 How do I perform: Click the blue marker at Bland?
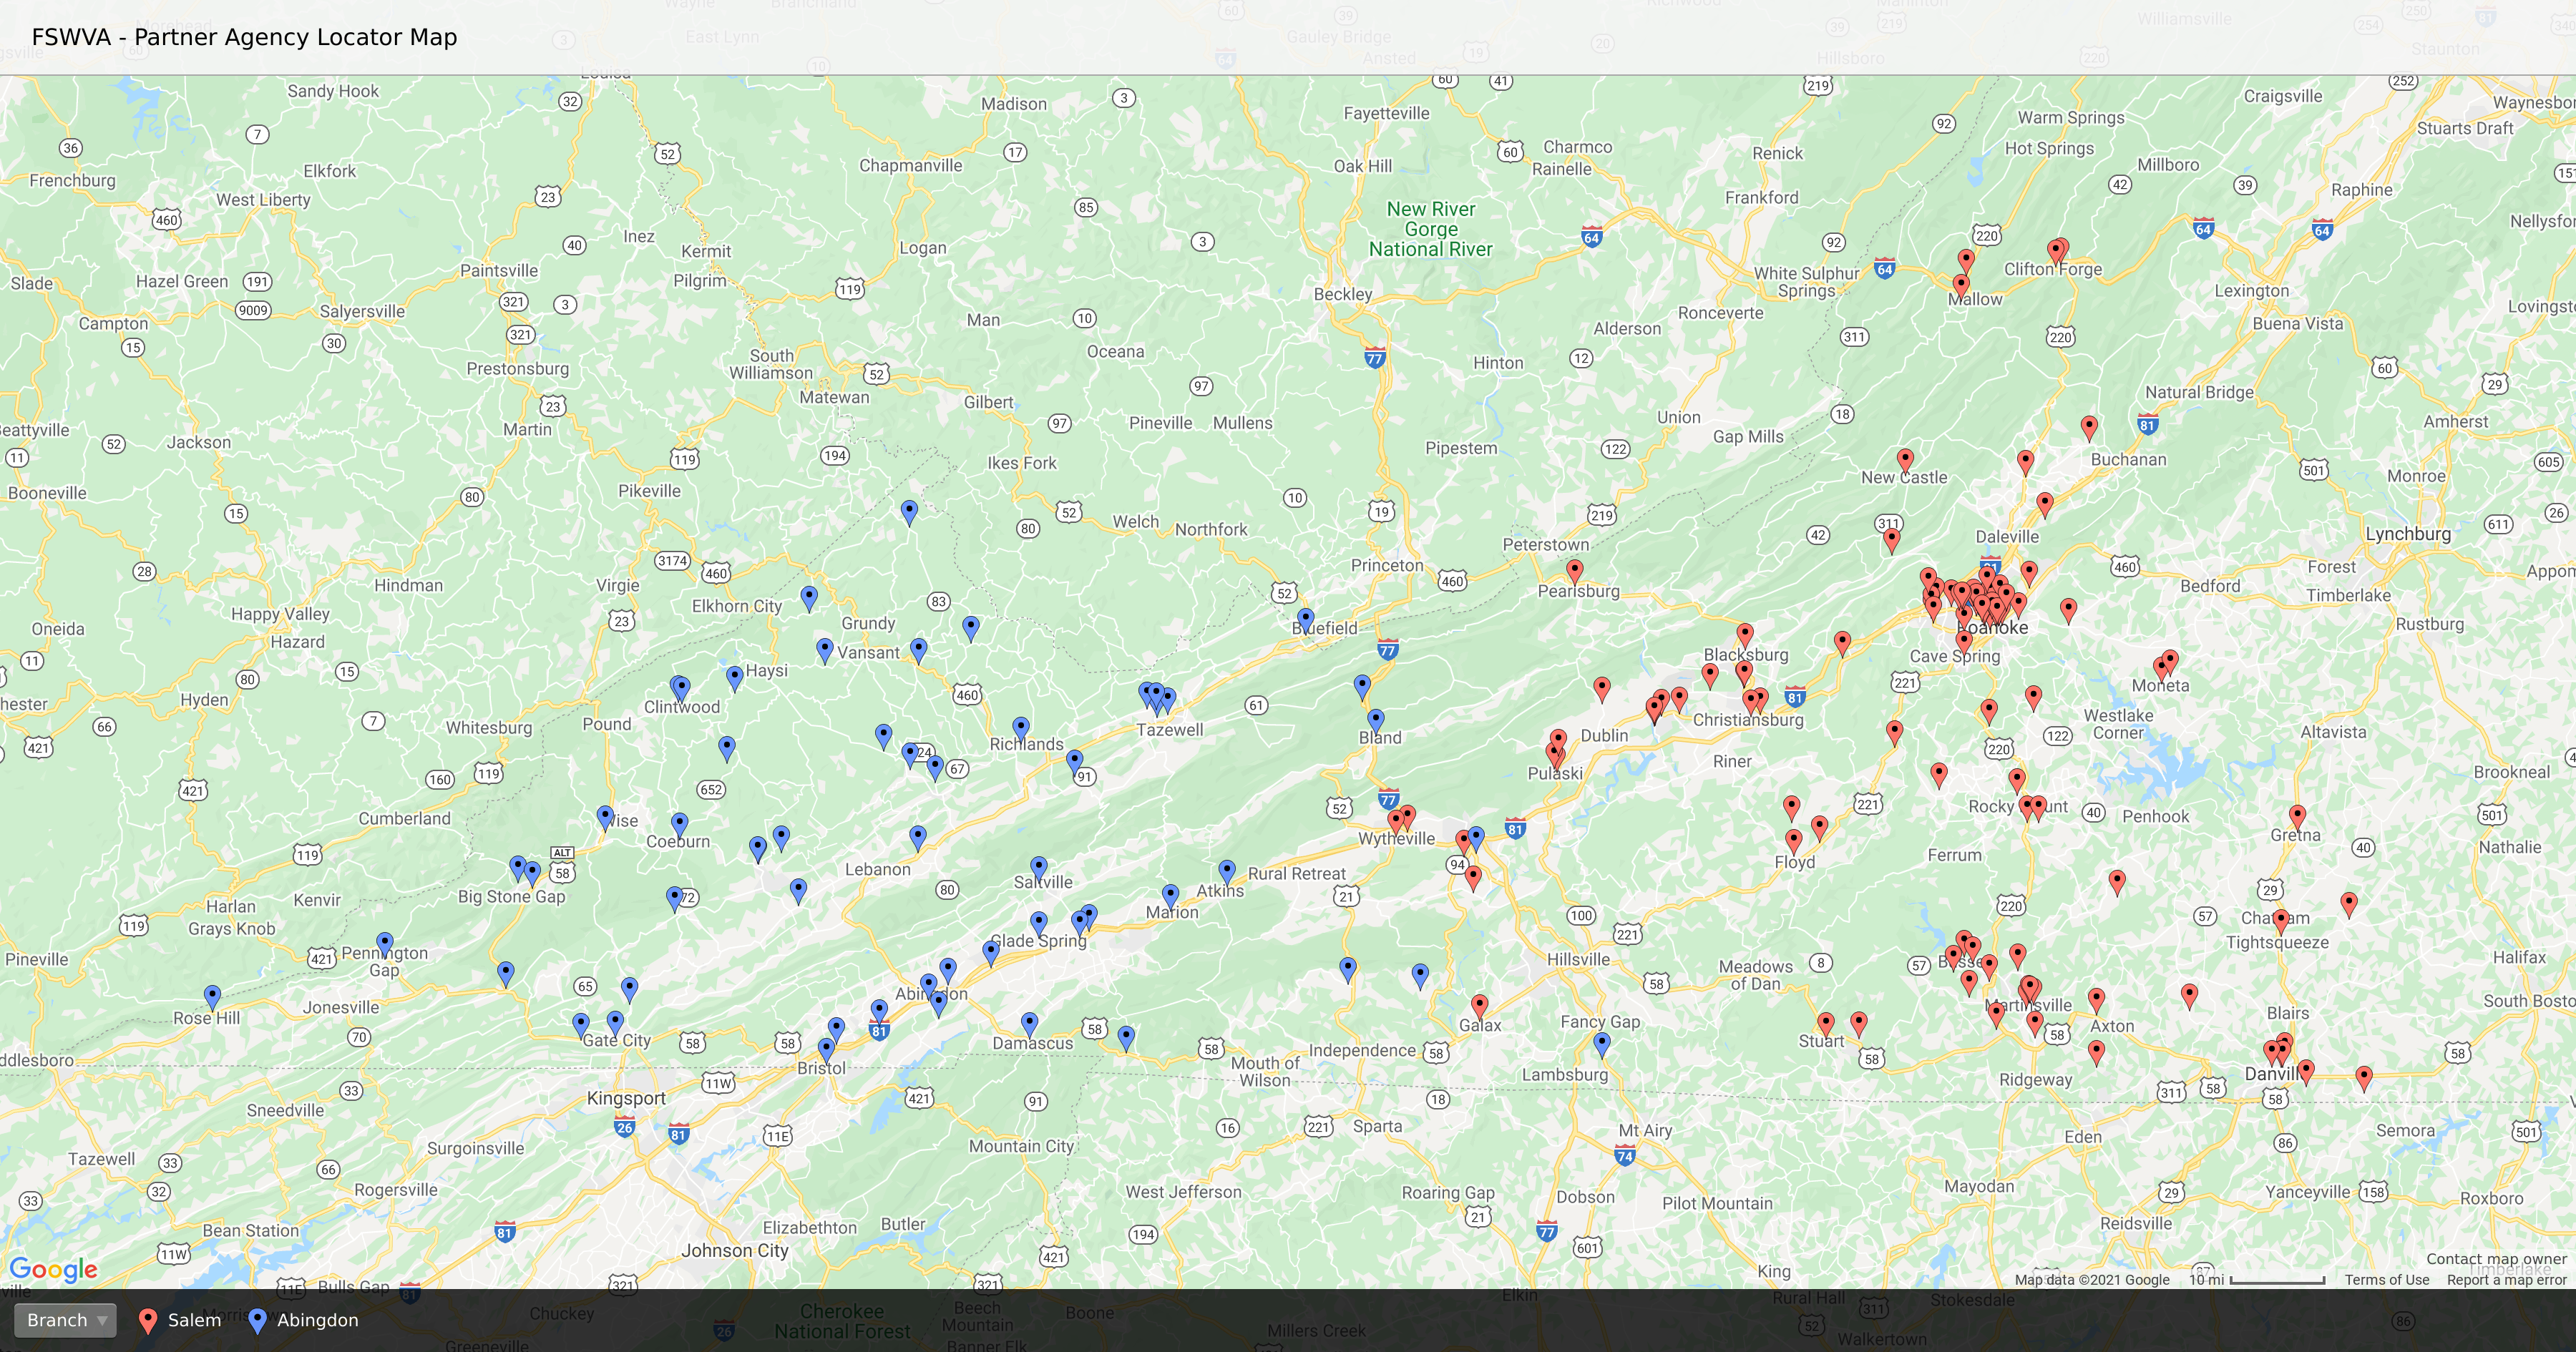[1376, 720]
